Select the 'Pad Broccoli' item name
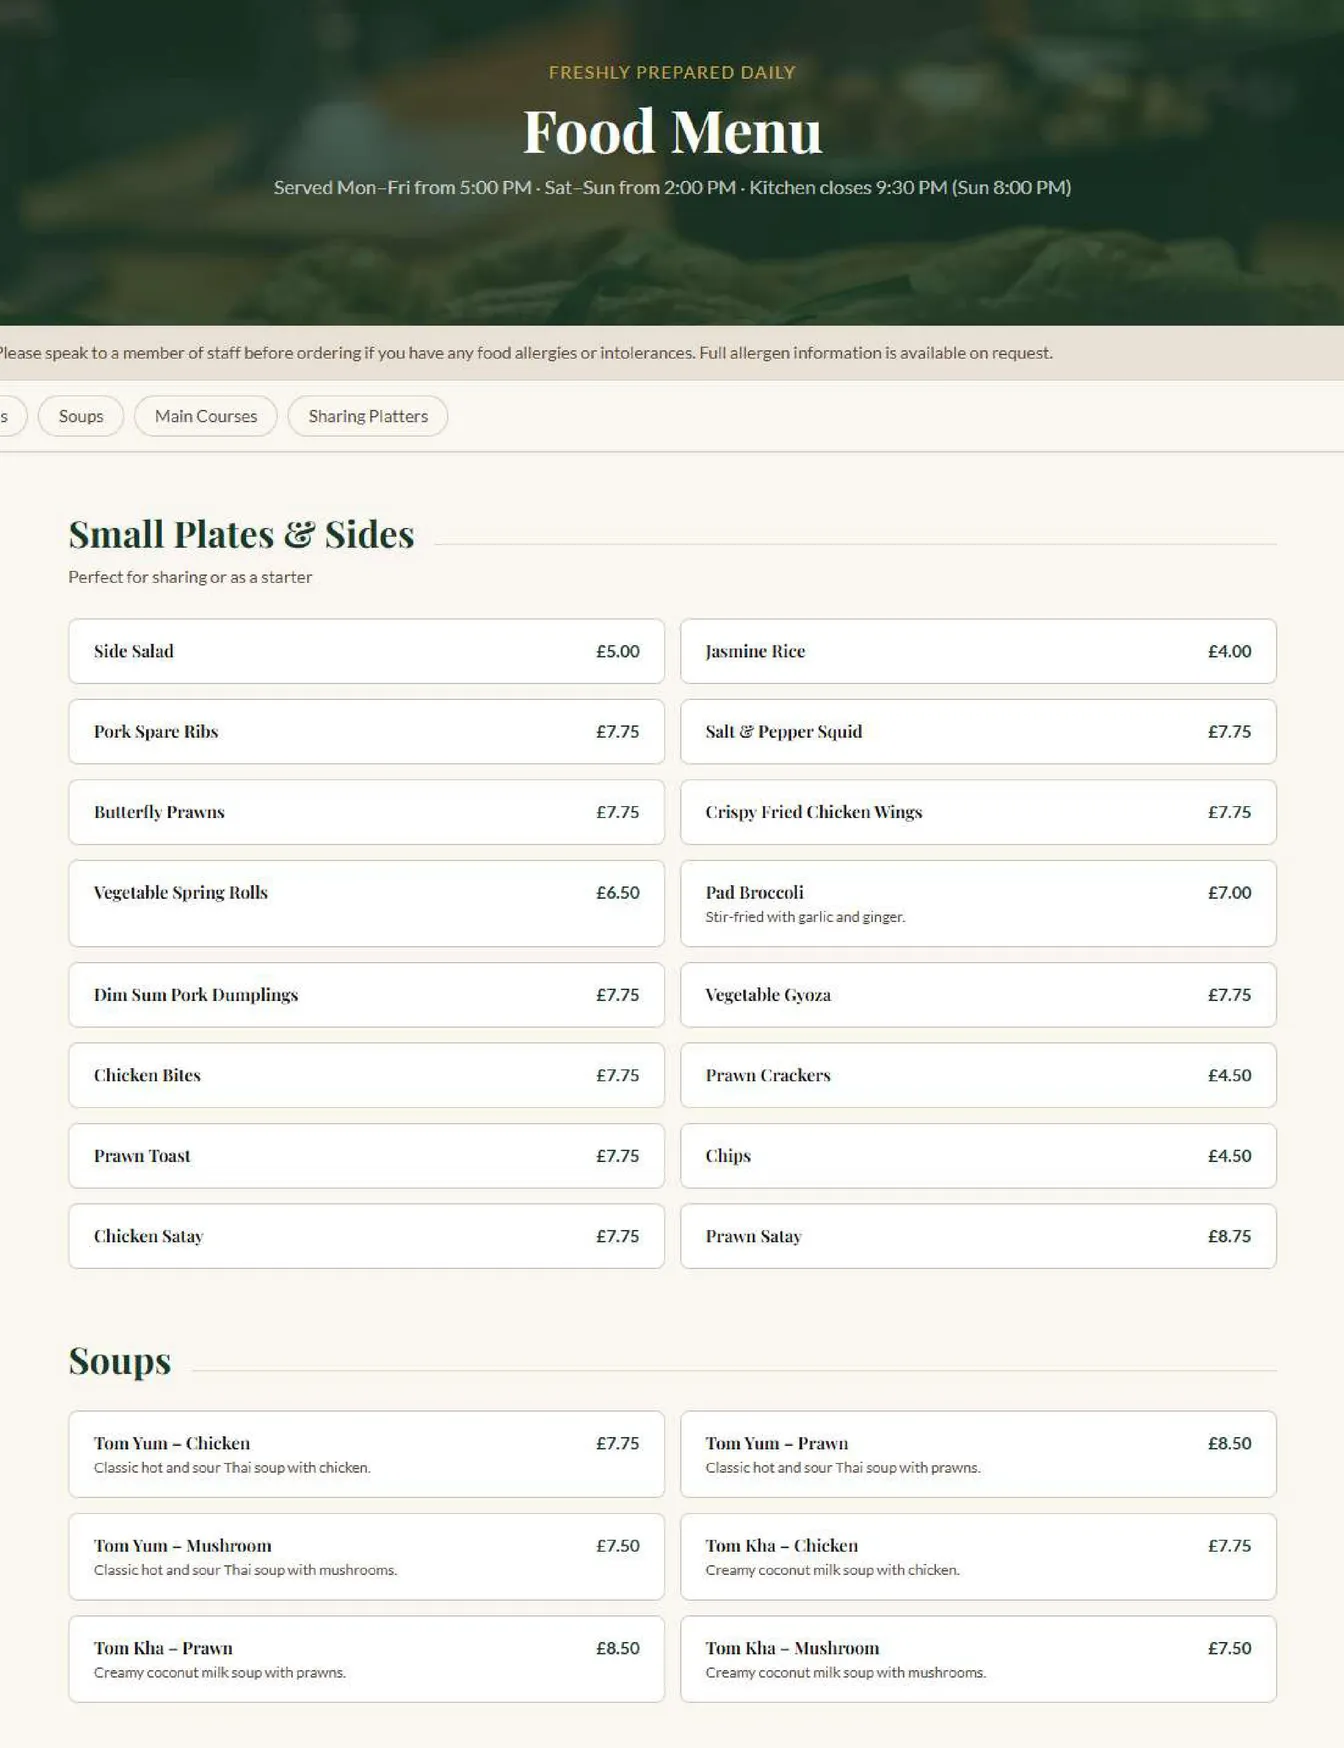 pos(754,893)
